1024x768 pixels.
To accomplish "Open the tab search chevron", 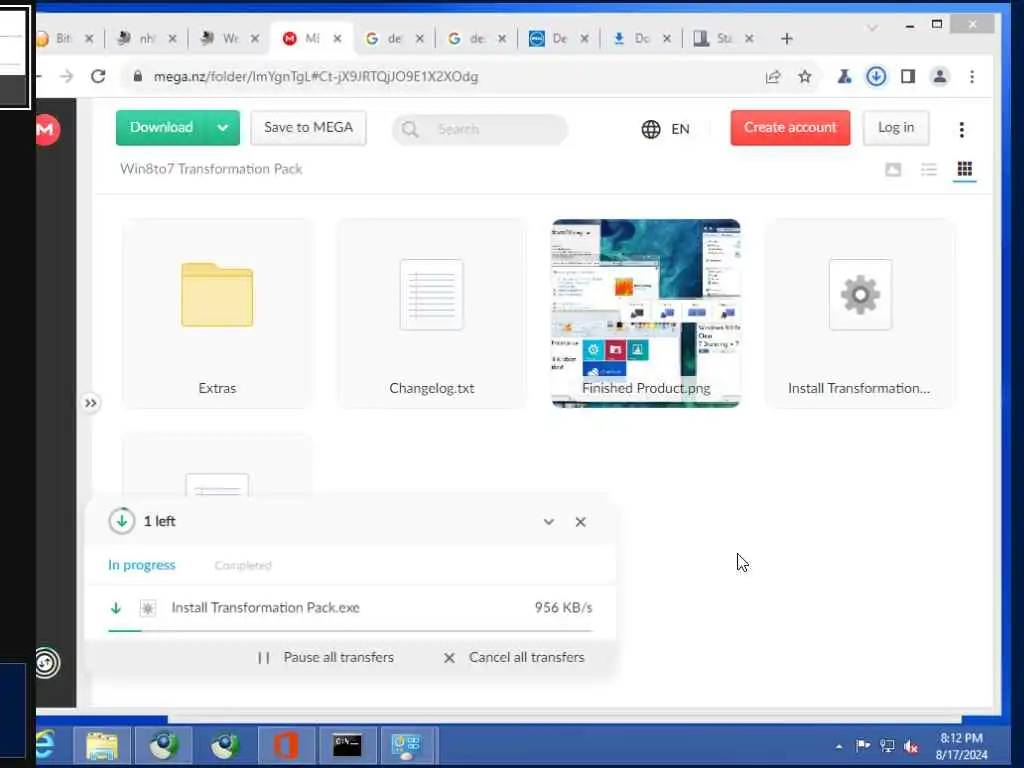I will click(872, 28).
